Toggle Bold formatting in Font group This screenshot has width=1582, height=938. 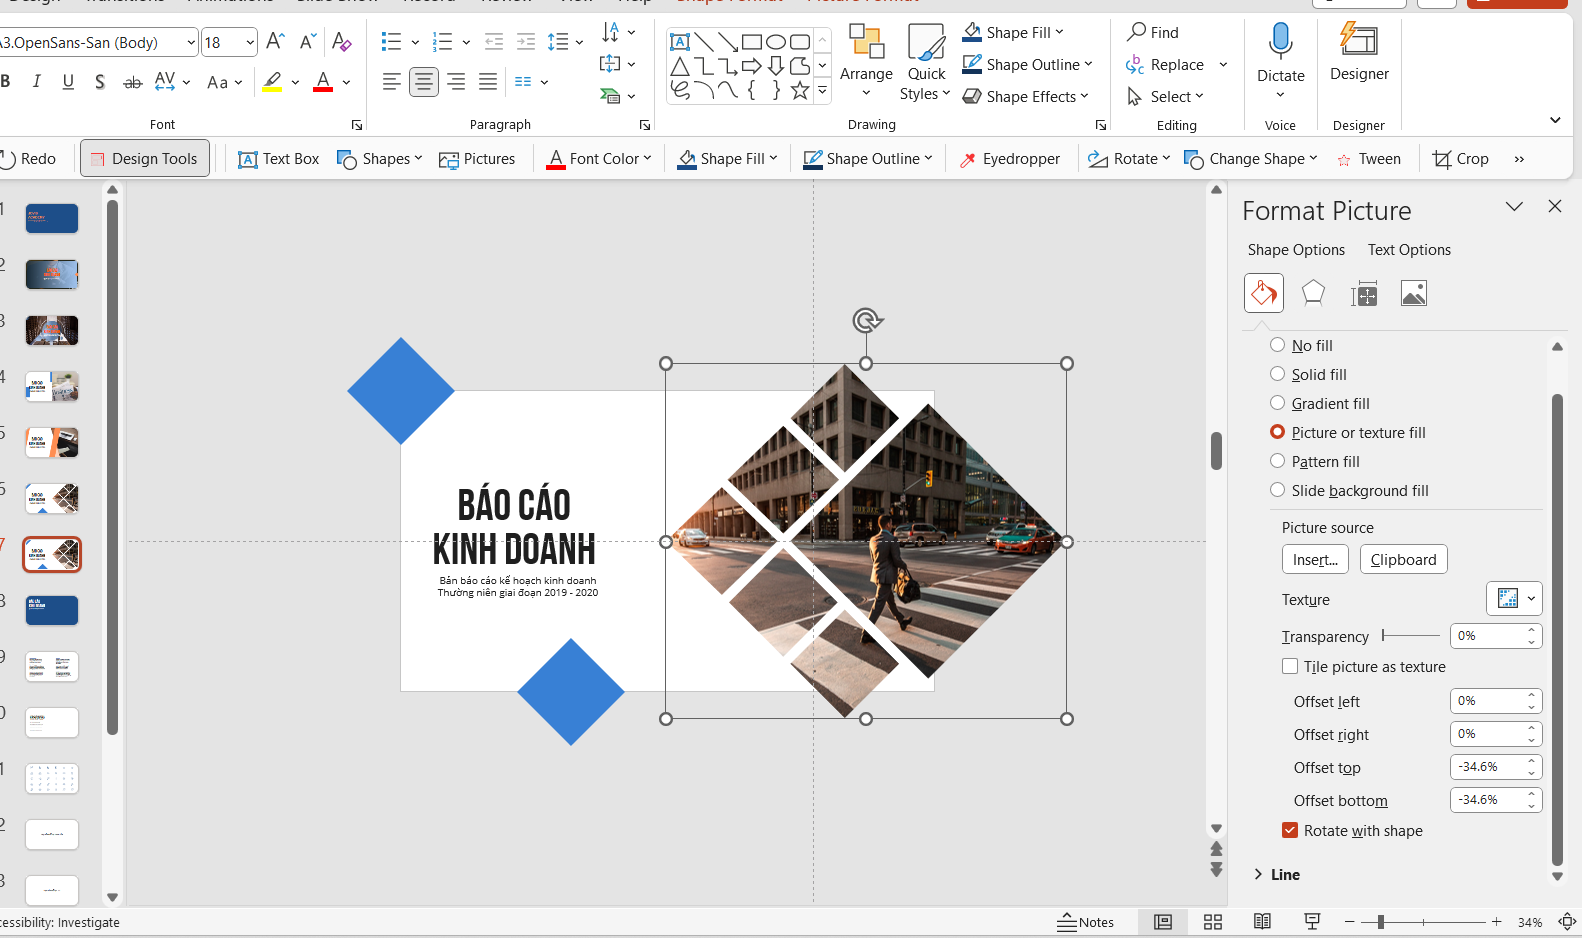6,82
